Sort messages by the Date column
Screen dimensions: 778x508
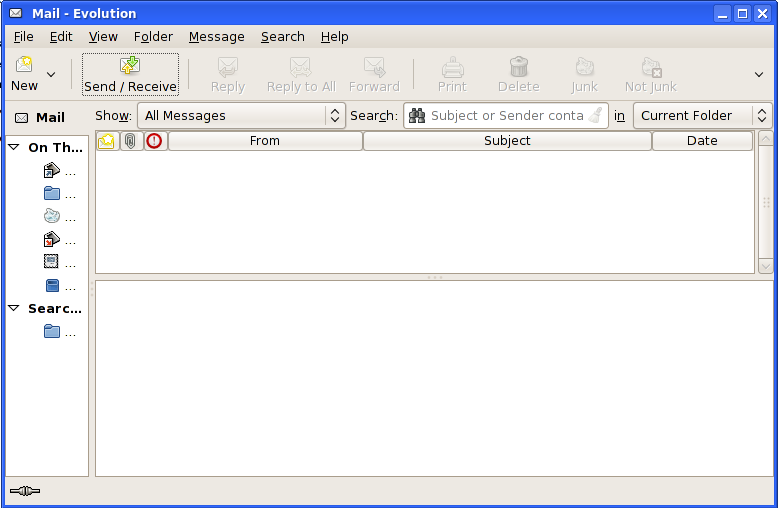pos(702,141)
